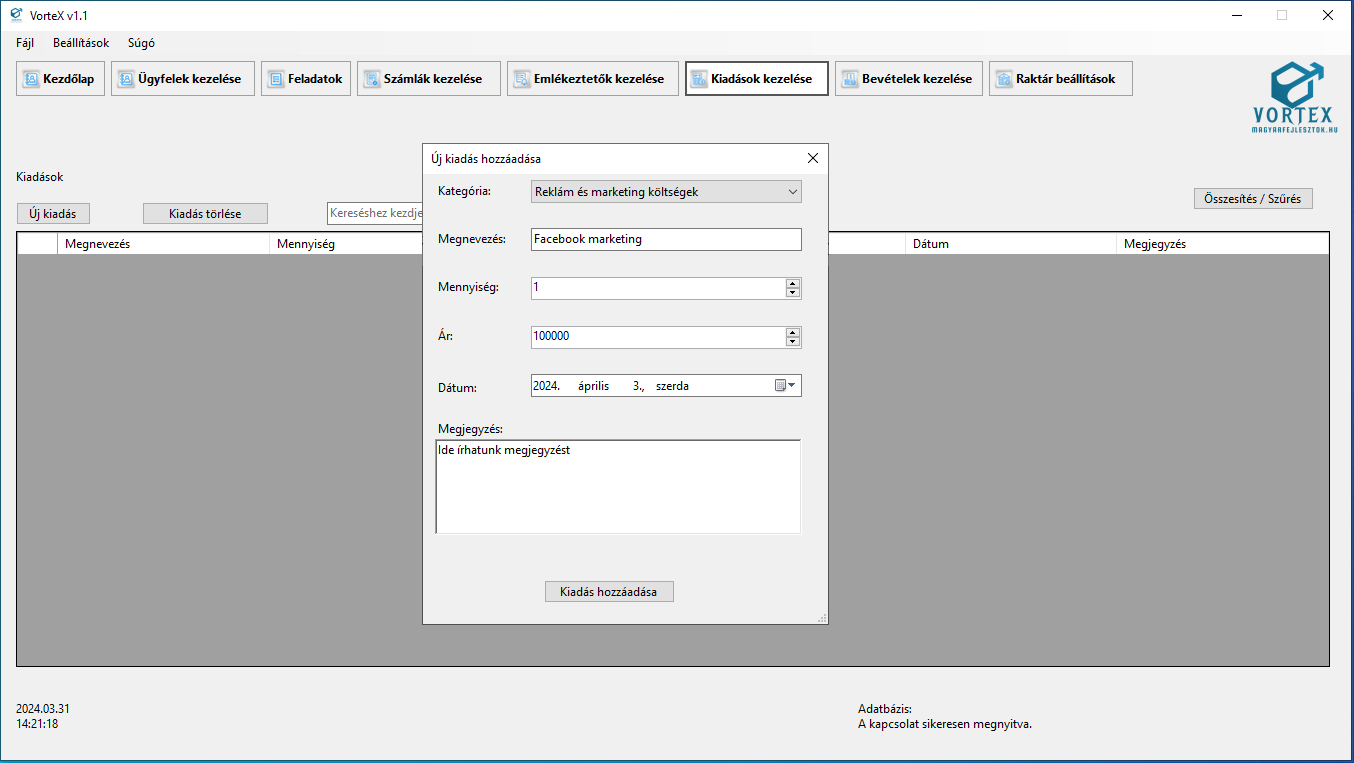Open the Dátum calendar picker dropdown
The width and height of the screenshot is (1354, 763).
[x=786, y=386]
